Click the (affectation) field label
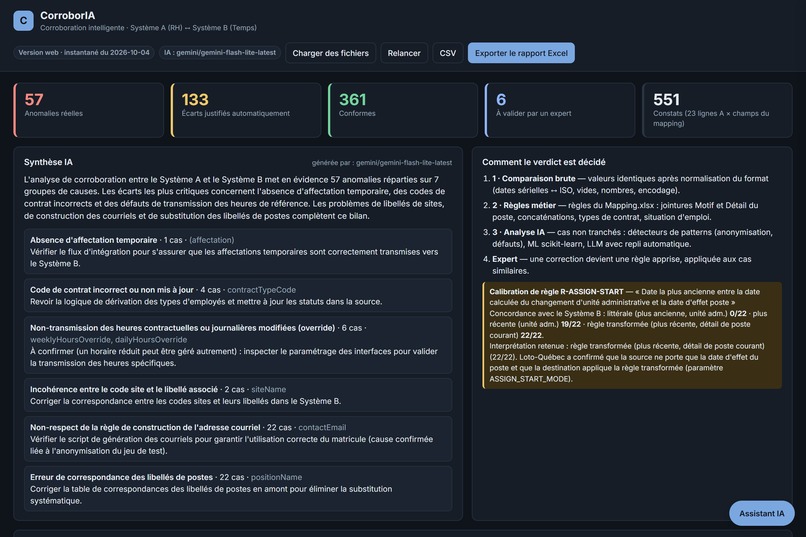806x537 pixels. [212, 240]
